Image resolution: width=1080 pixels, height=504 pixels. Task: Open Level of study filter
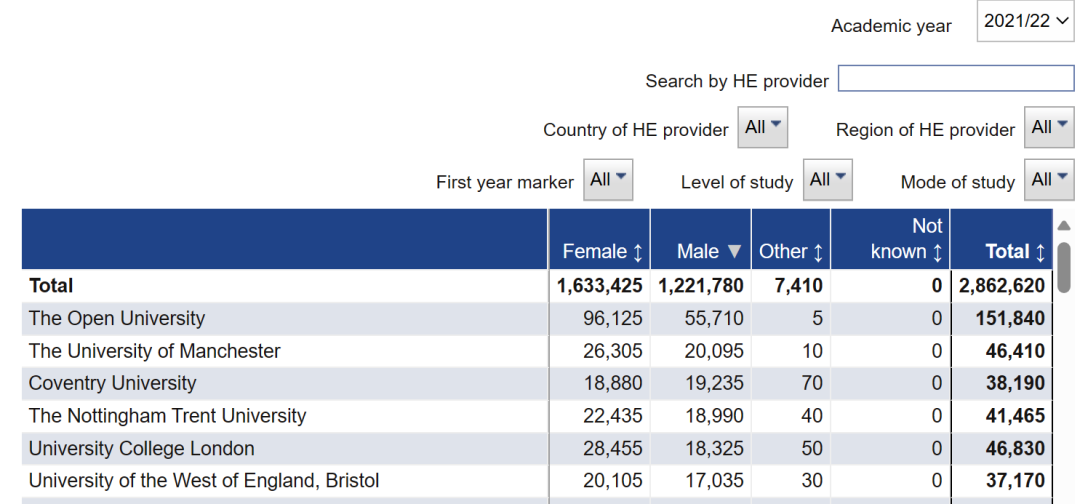coord(828,180)
